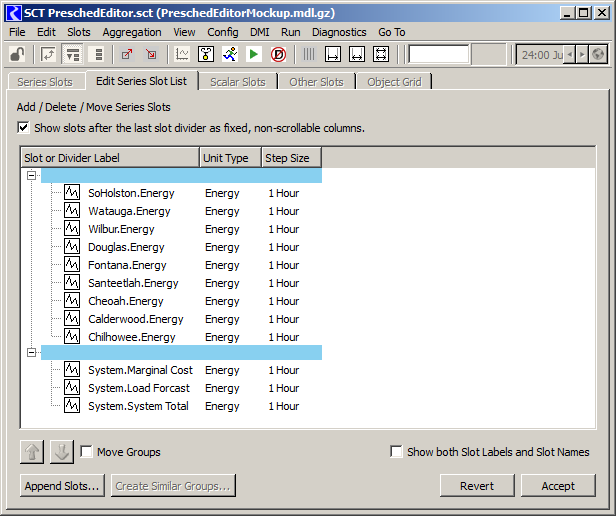Click the import arrow toolbar icon
The image size is (616, 516).
click(151, 54)
